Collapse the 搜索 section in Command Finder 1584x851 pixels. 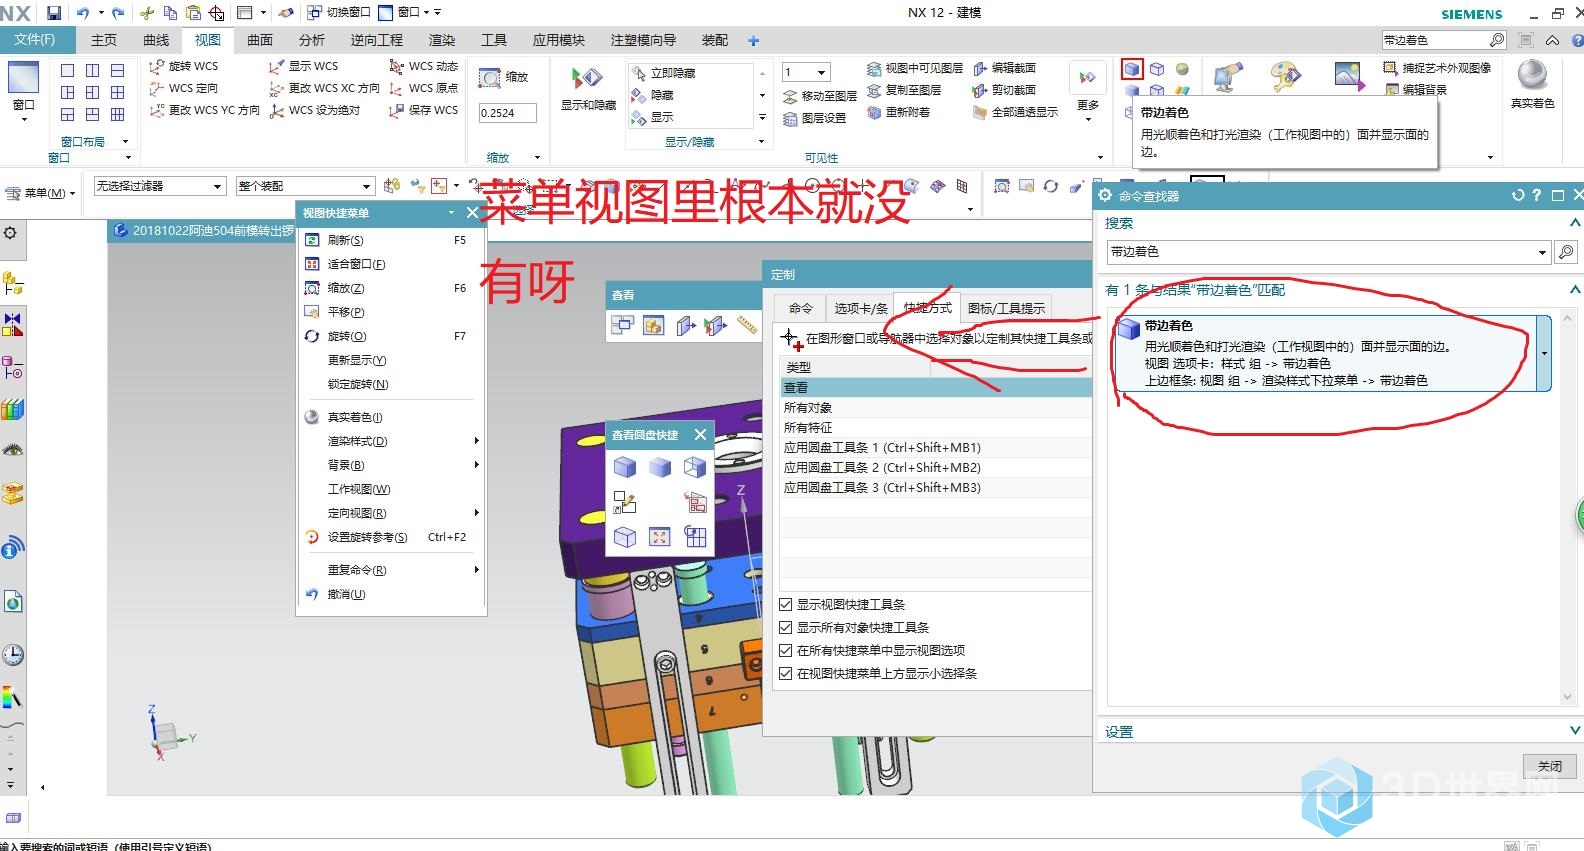1575,223
